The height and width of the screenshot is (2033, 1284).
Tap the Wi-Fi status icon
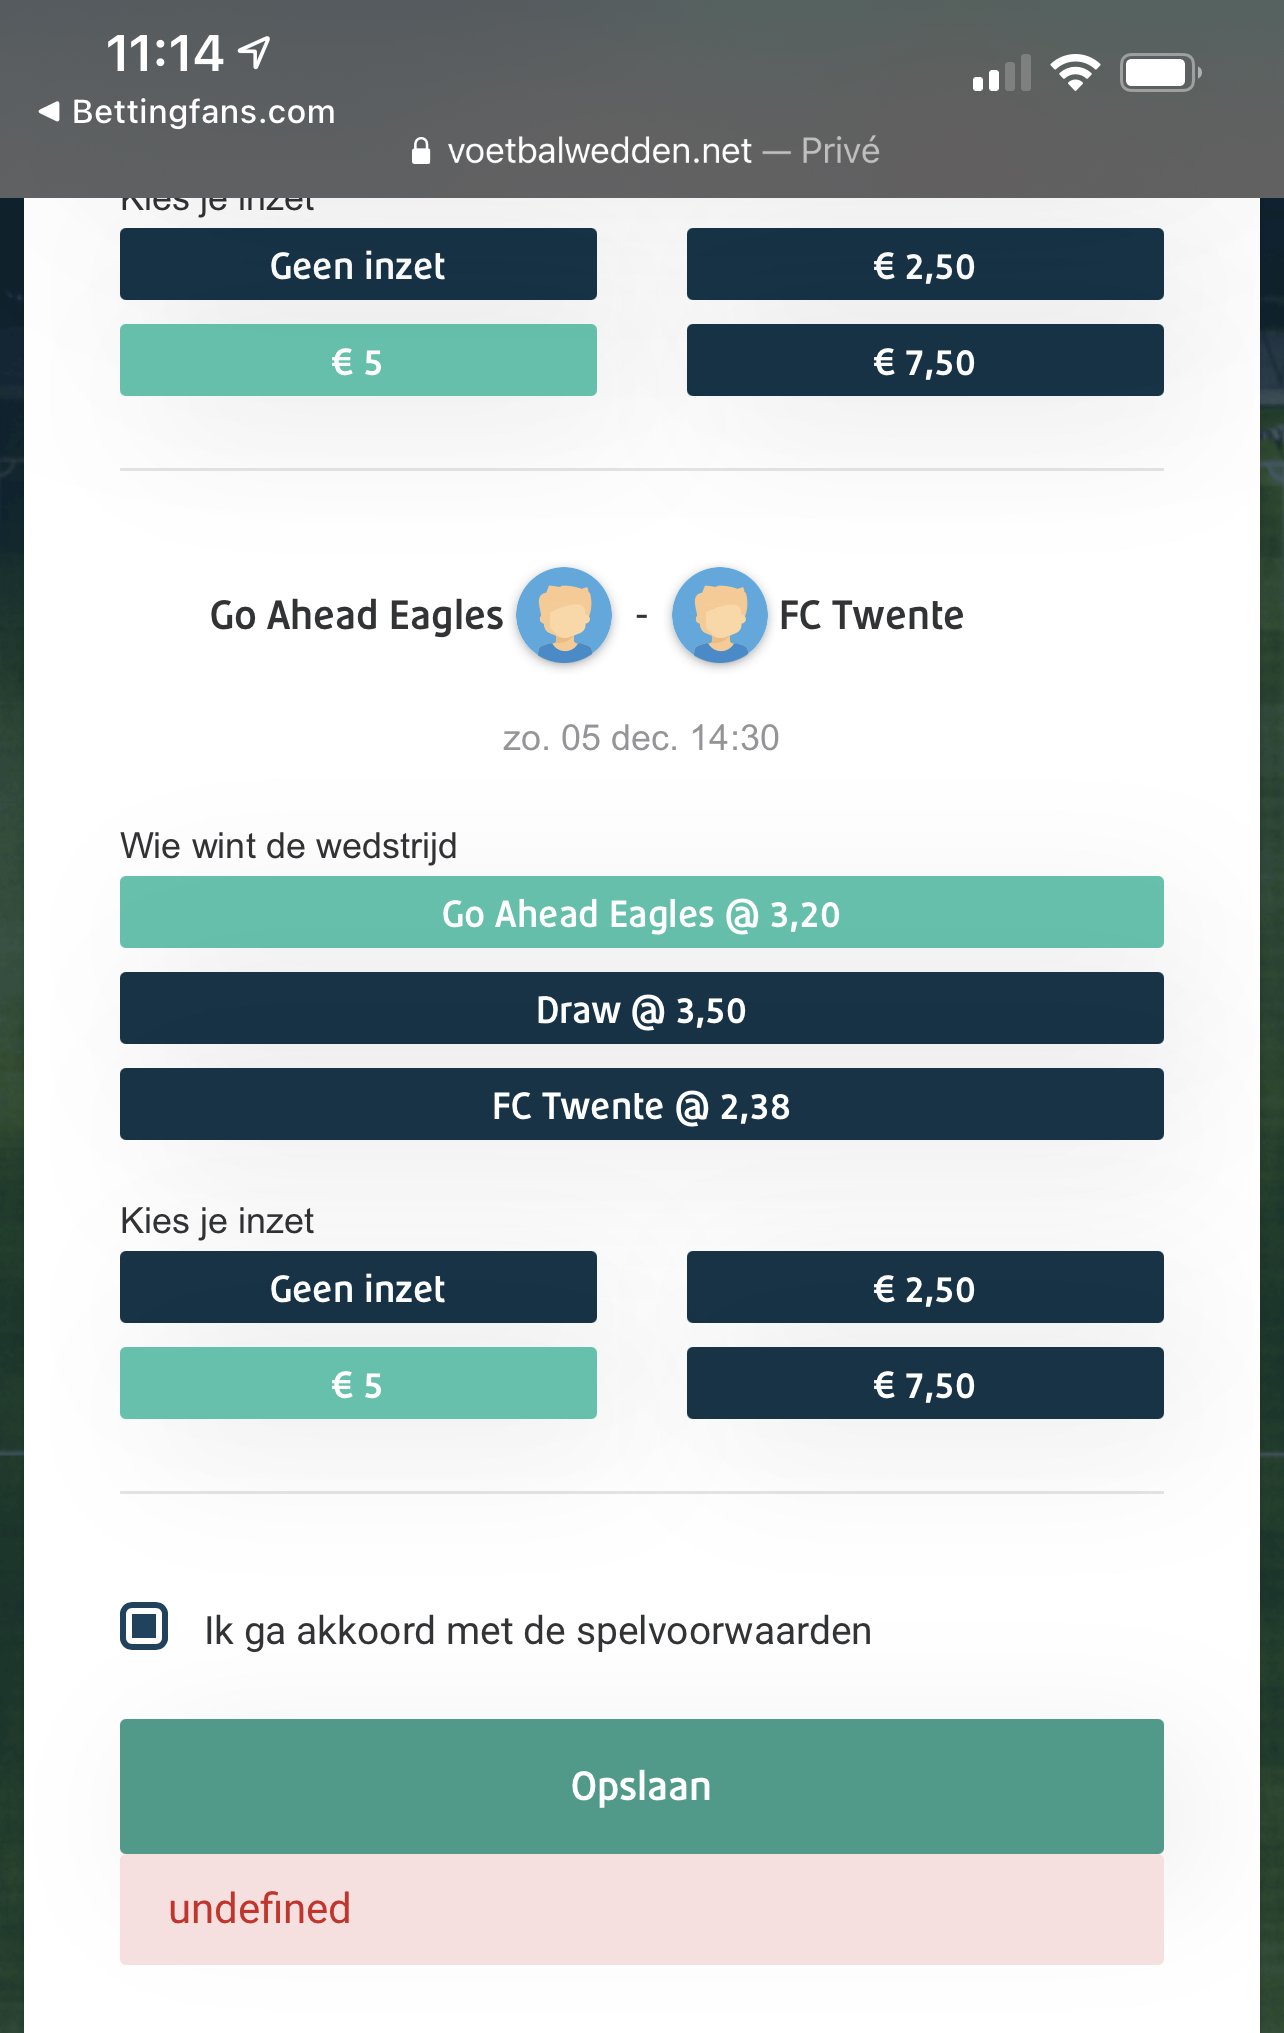click(x=1074, y=73)
